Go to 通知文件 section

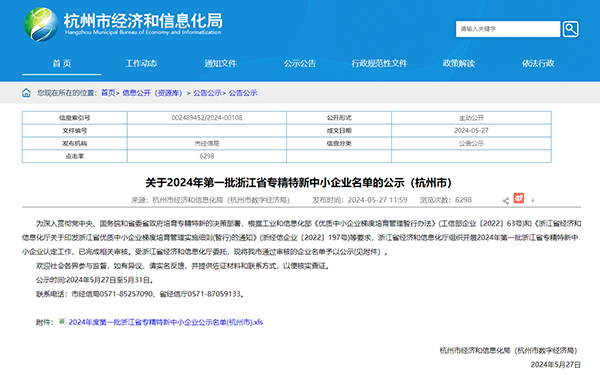coord(220,63)
